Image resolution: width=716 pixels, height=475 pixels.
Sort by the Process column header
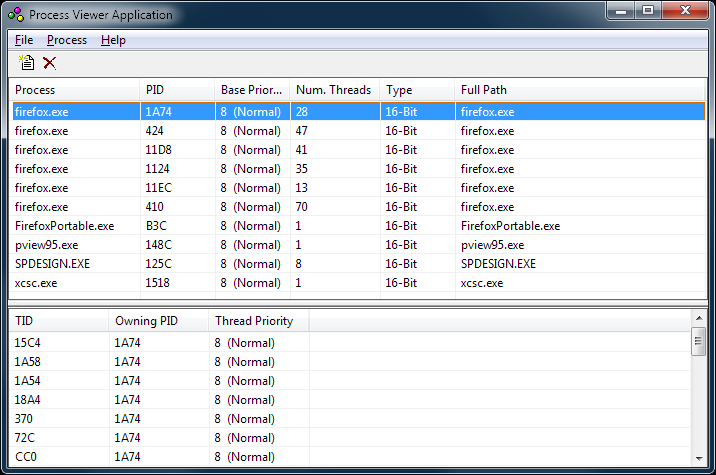point(74,90)
